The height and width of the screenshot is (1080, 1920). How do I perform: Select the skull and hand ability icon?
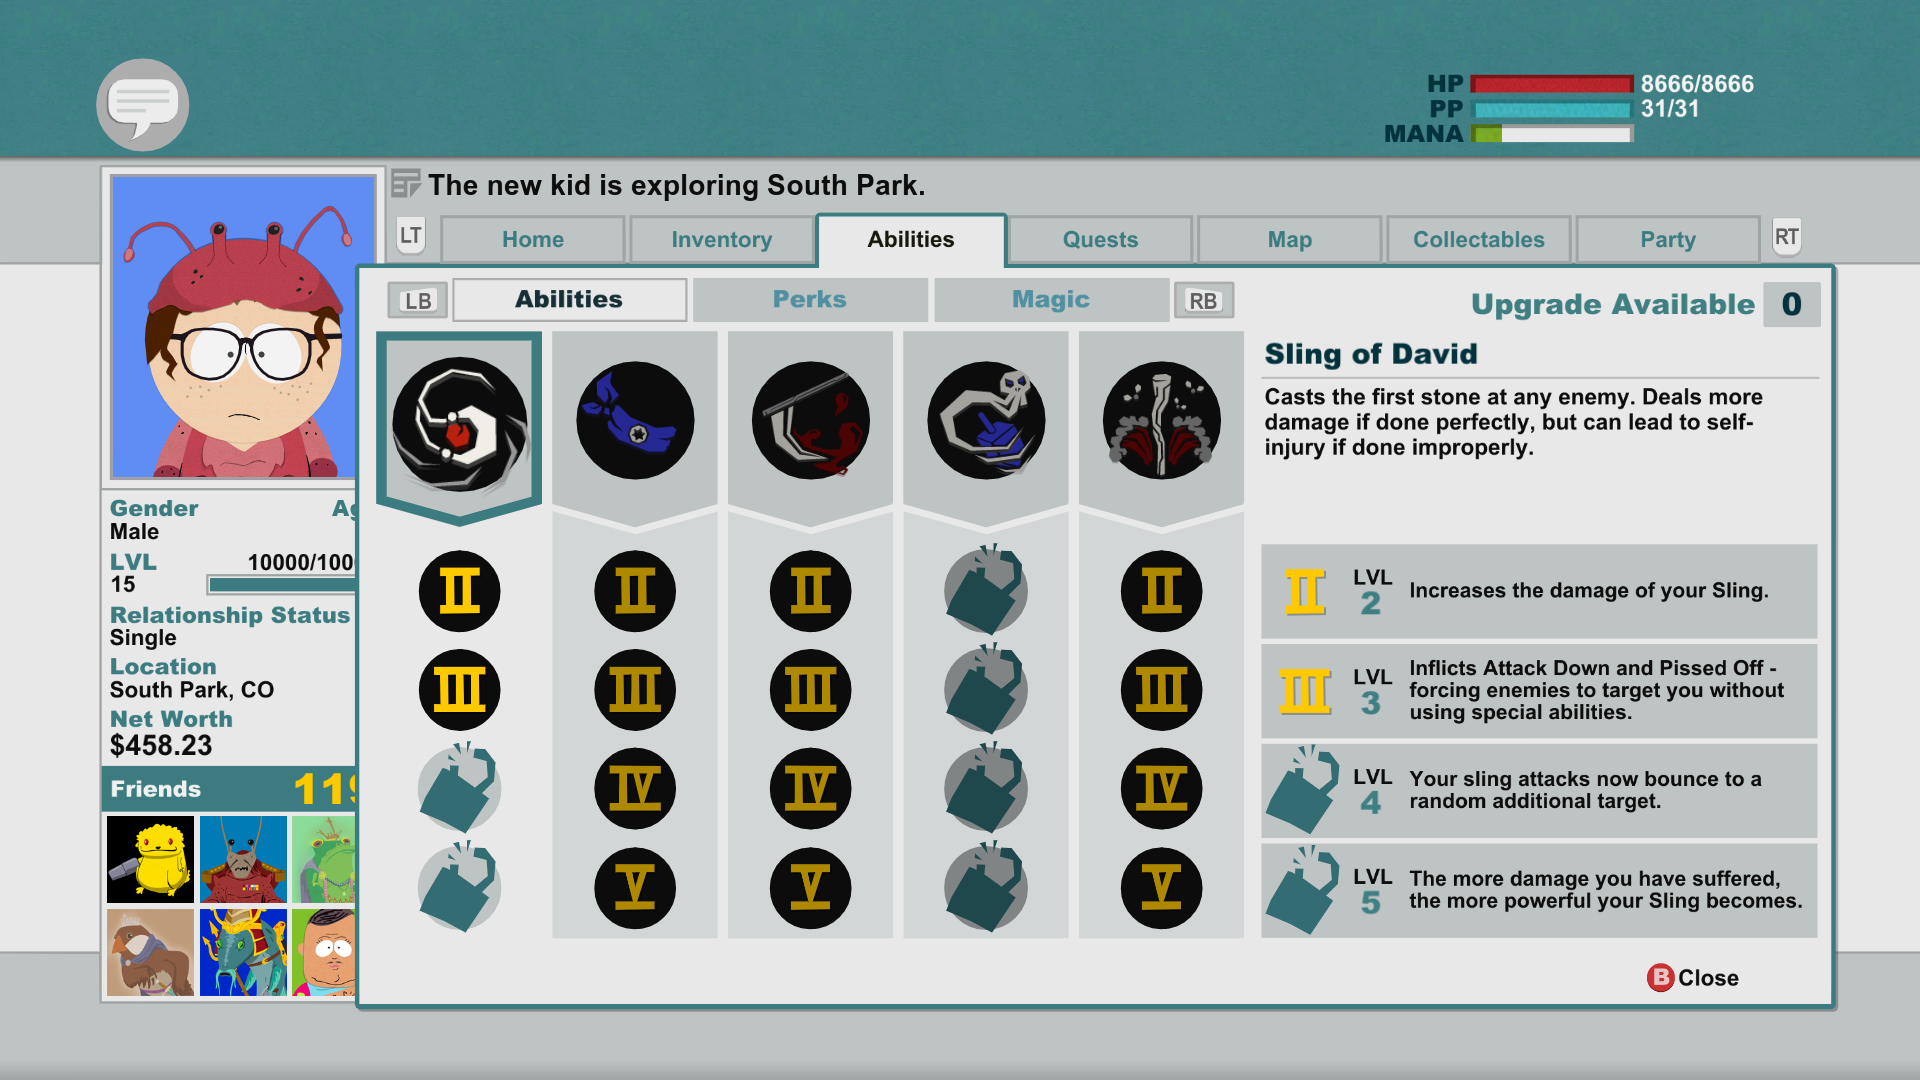tap(986, 420)
